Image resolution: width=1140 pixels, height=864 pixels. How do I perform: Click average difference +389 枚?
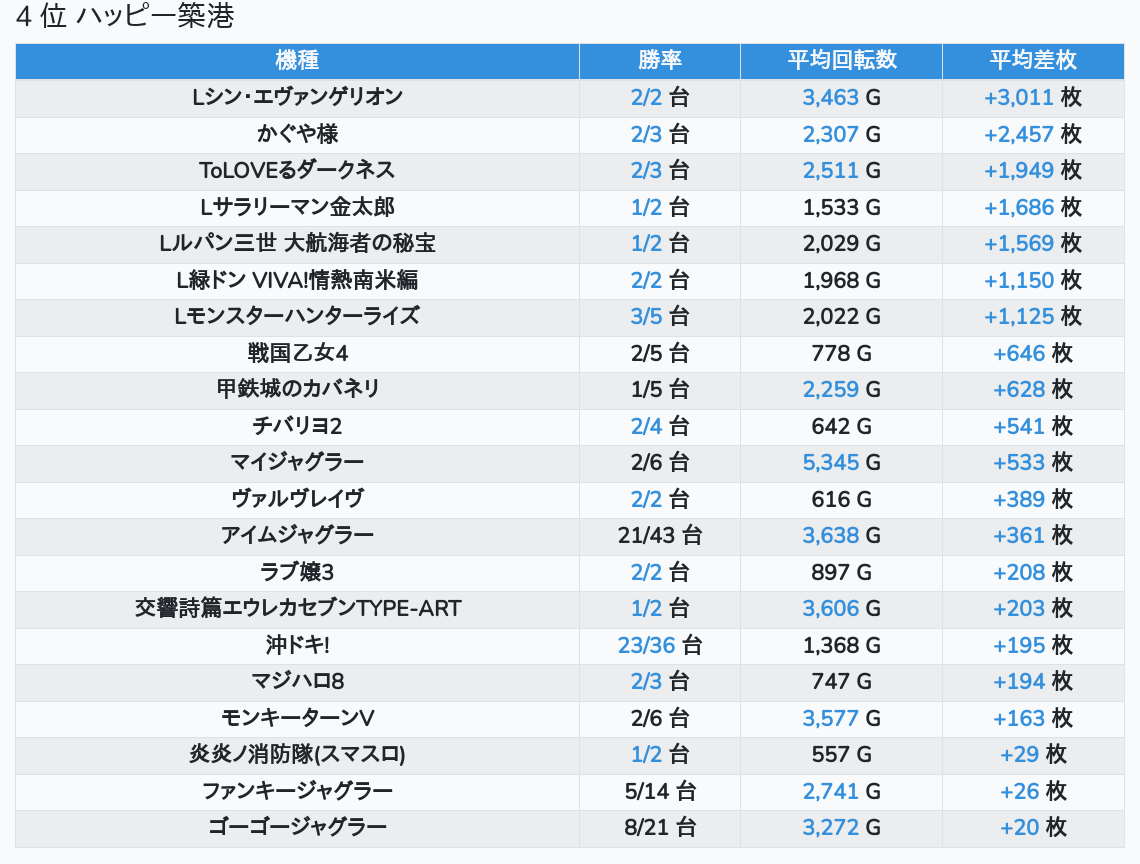(x=1033, y=499)
